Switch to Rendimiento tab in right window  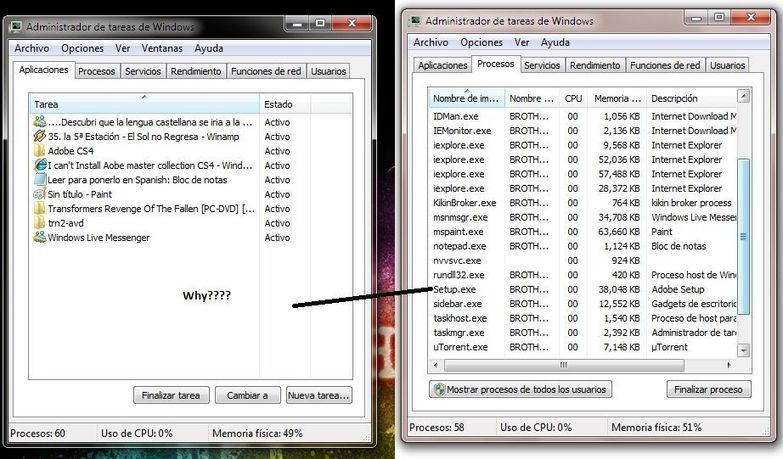point(595,65)
